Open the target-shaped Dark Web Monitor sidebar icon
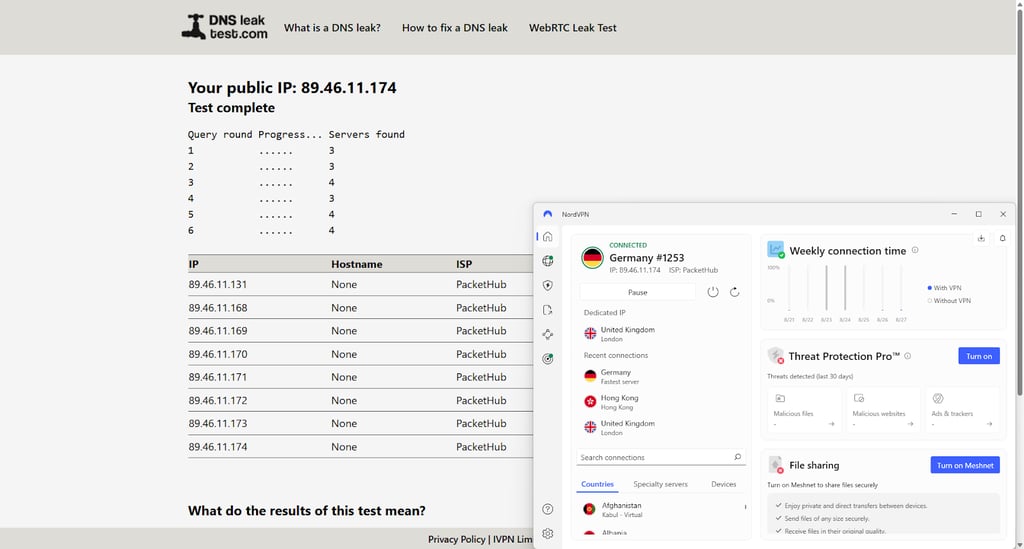Screen dimensions: 1024x549 click(547, 358)
